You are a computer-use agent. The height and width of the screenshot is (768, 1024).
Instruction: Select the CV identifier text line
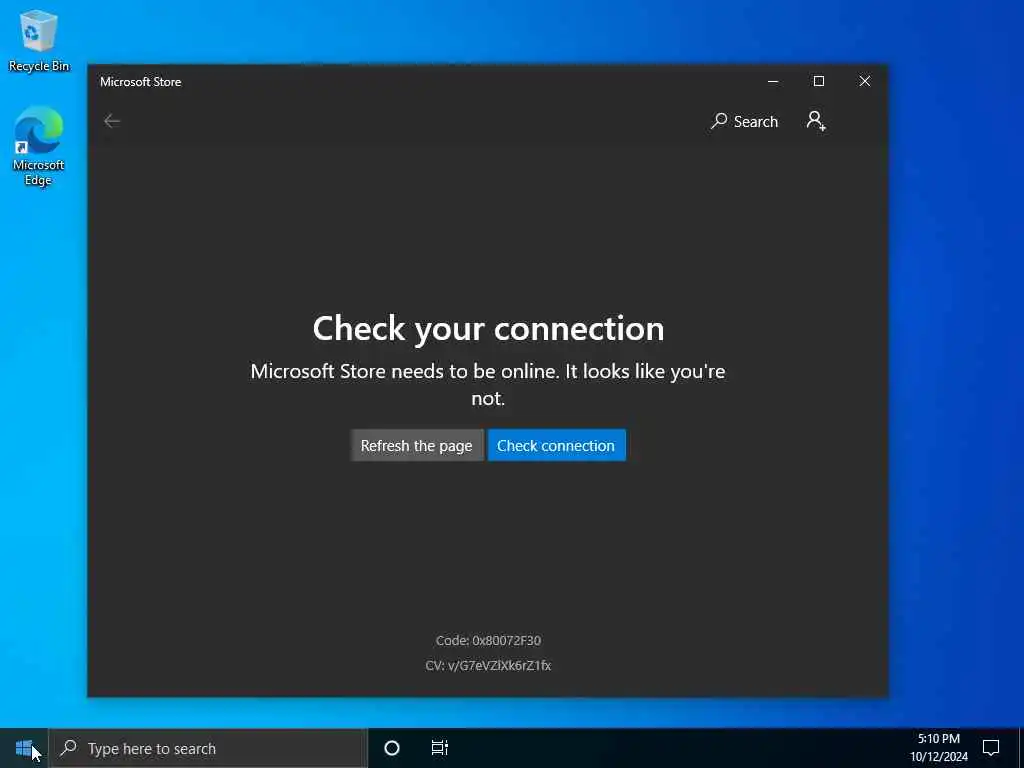click(x=488, y=665)
